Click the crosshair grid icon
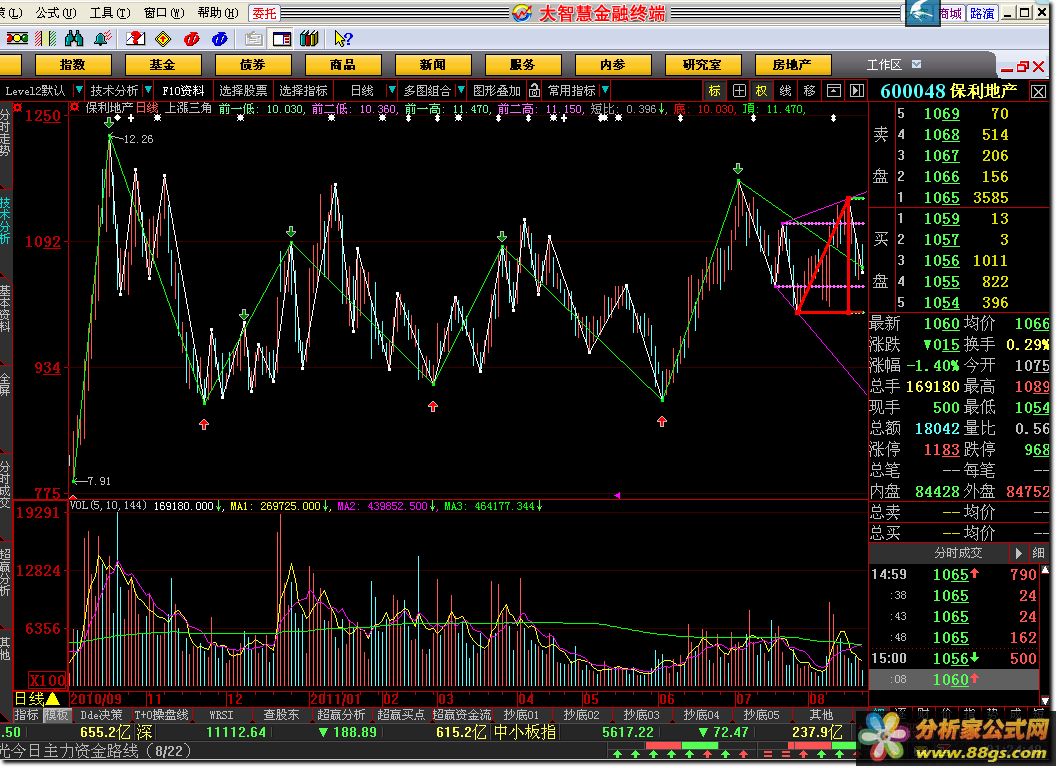This screenshot has width=1058, height=768. pyautogui.click(x=739, y=90)
